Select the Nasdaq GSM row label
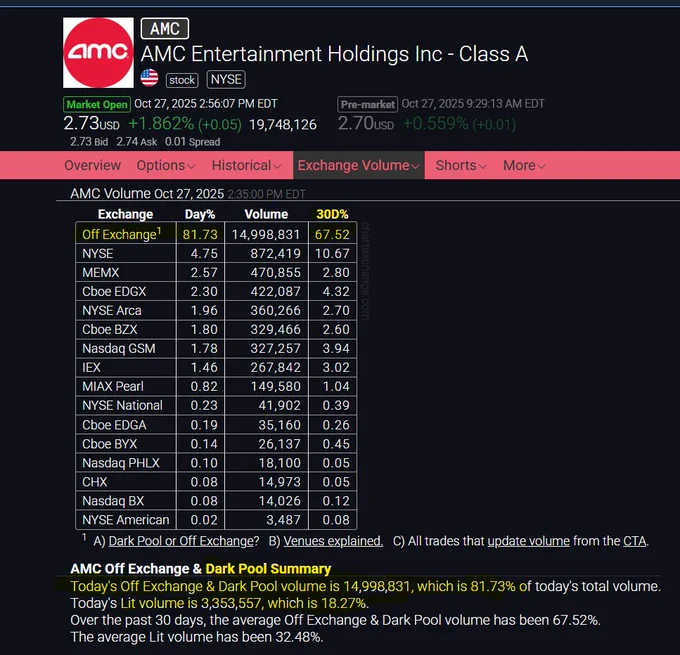Viewport: 680px width, 655px height. click(118, 348)
